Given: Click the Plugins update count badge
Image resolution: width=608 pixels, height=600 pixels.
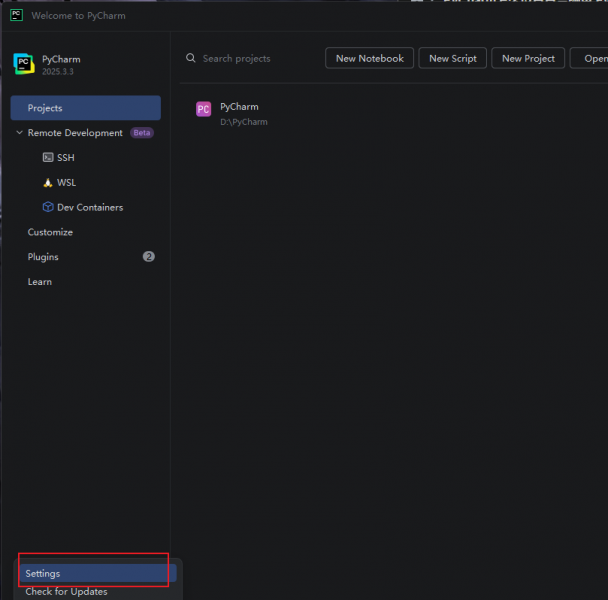Looking at the screenshot, I should (149, 257).
